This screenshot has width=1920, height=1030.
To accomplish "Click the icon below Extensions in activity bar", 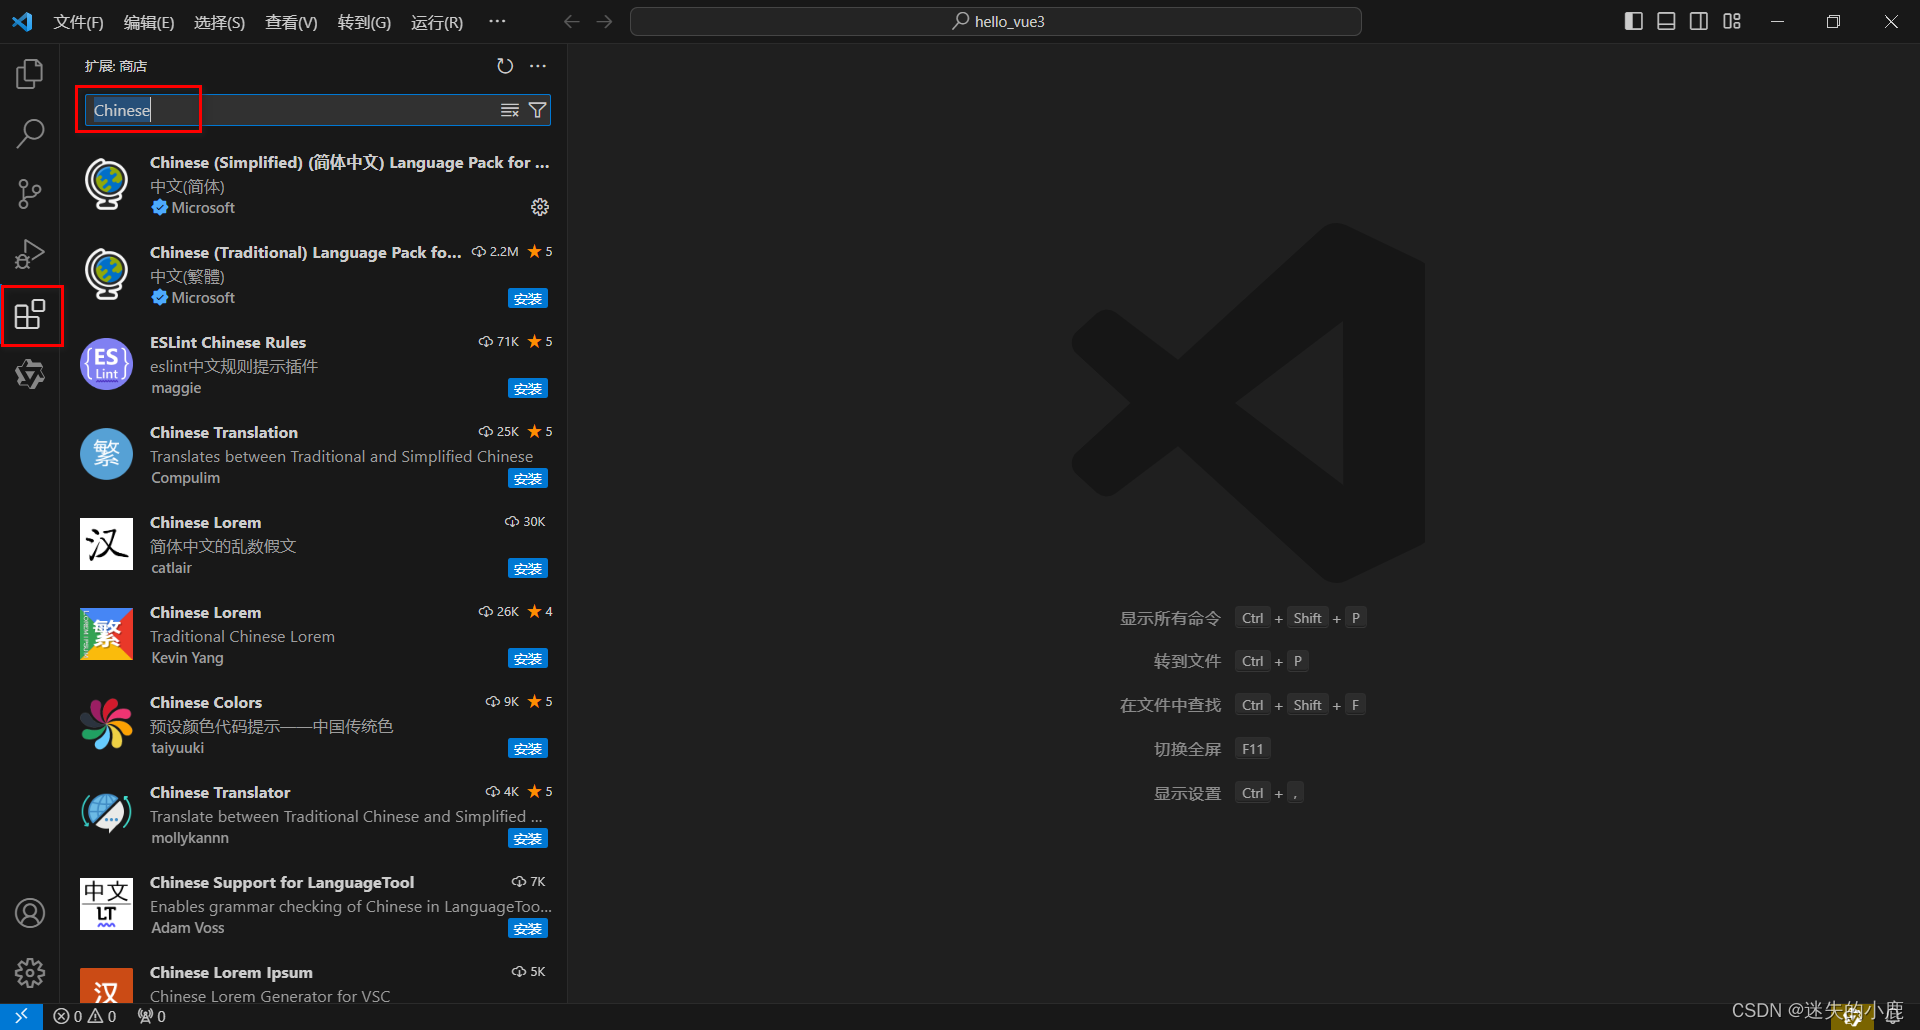I will (30, 375).
